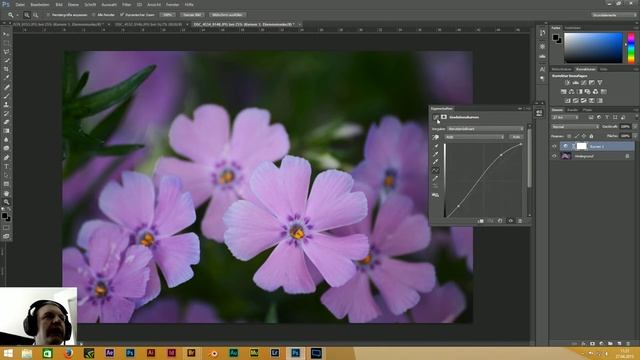This screenshot has height=360, width=640.
Task: Click the Auto button in curves panel
Action: pyautogui.click(x=516, y=137)
